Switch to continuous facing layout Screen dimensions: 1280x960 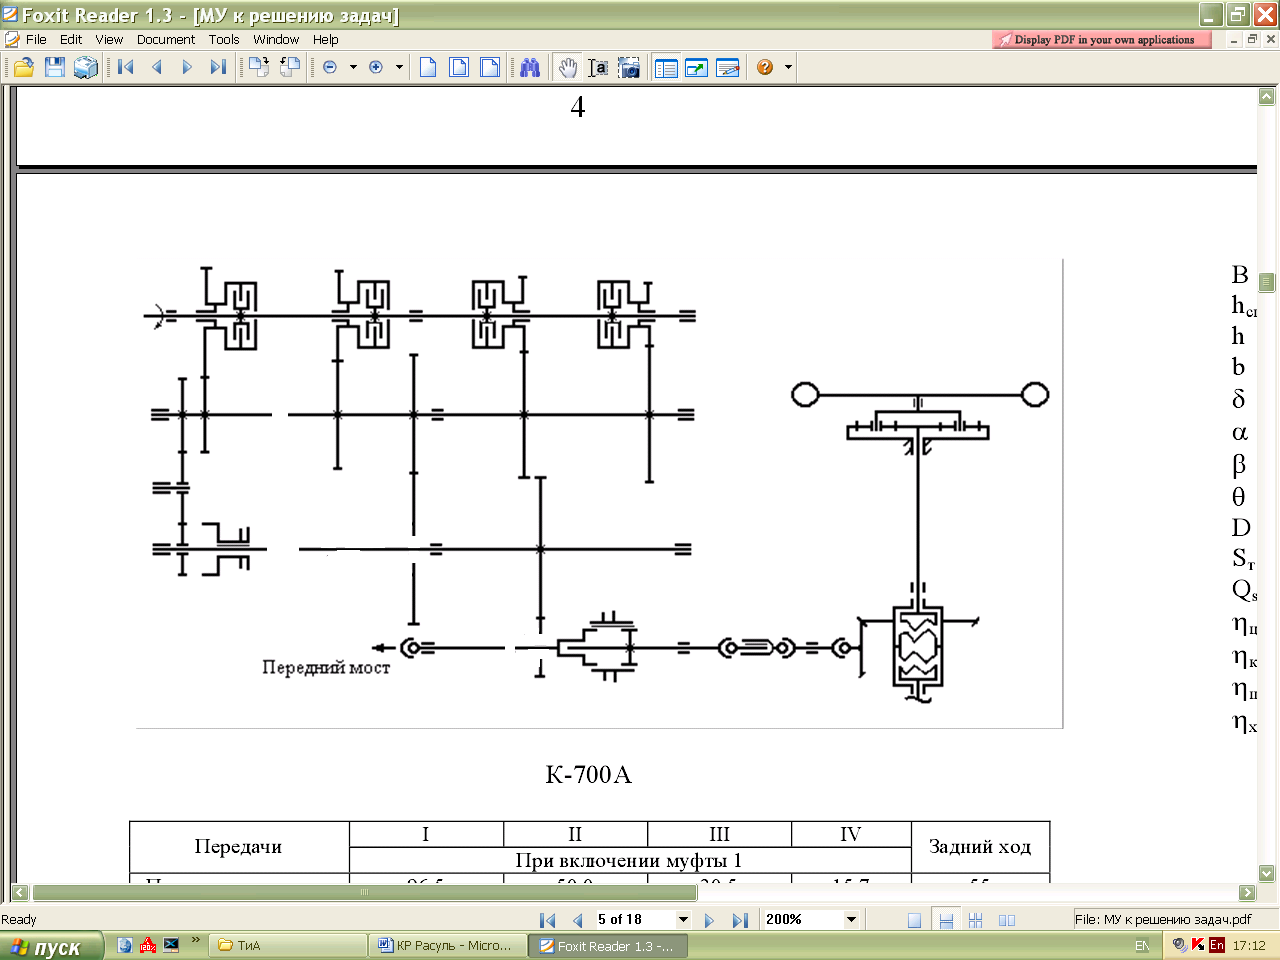tap(976, 920)
